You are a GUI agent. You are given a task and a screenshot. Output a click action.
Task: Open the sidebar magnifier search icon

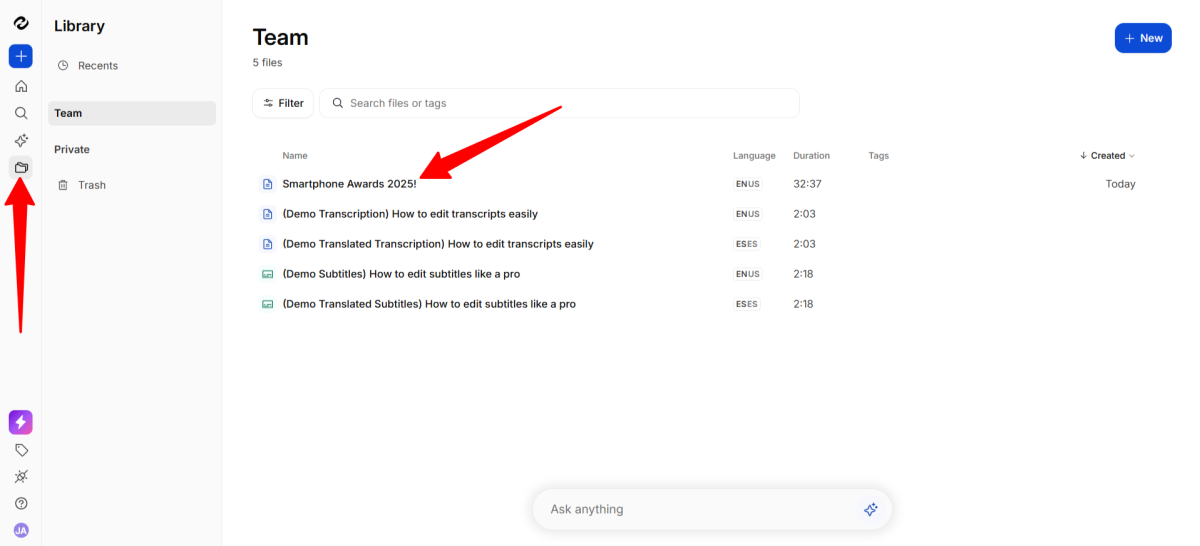click(21, 113)
